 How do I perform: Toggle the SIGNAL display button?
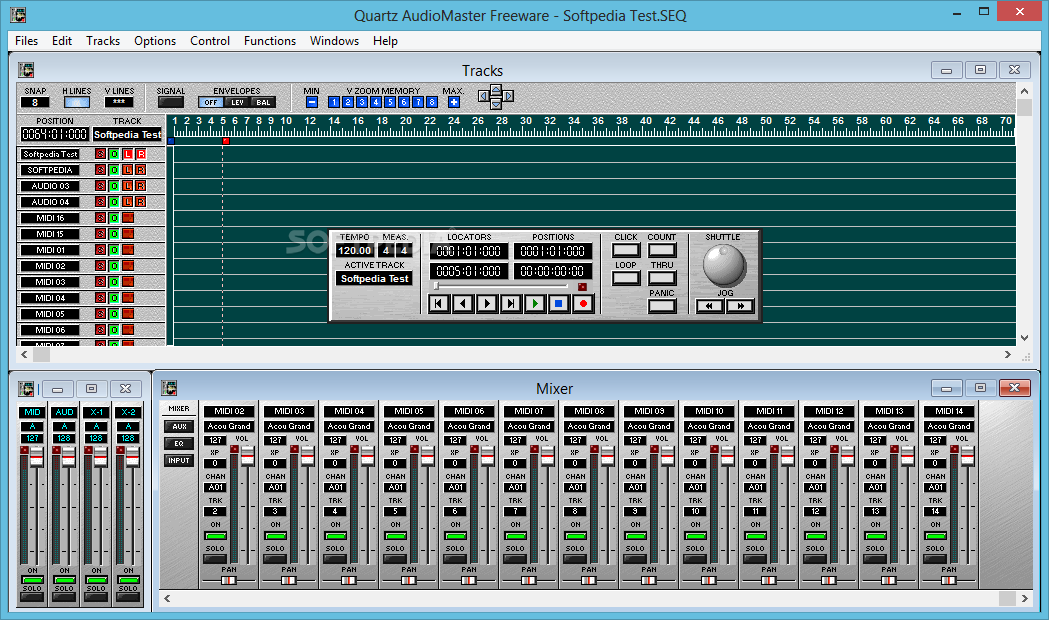171,102
